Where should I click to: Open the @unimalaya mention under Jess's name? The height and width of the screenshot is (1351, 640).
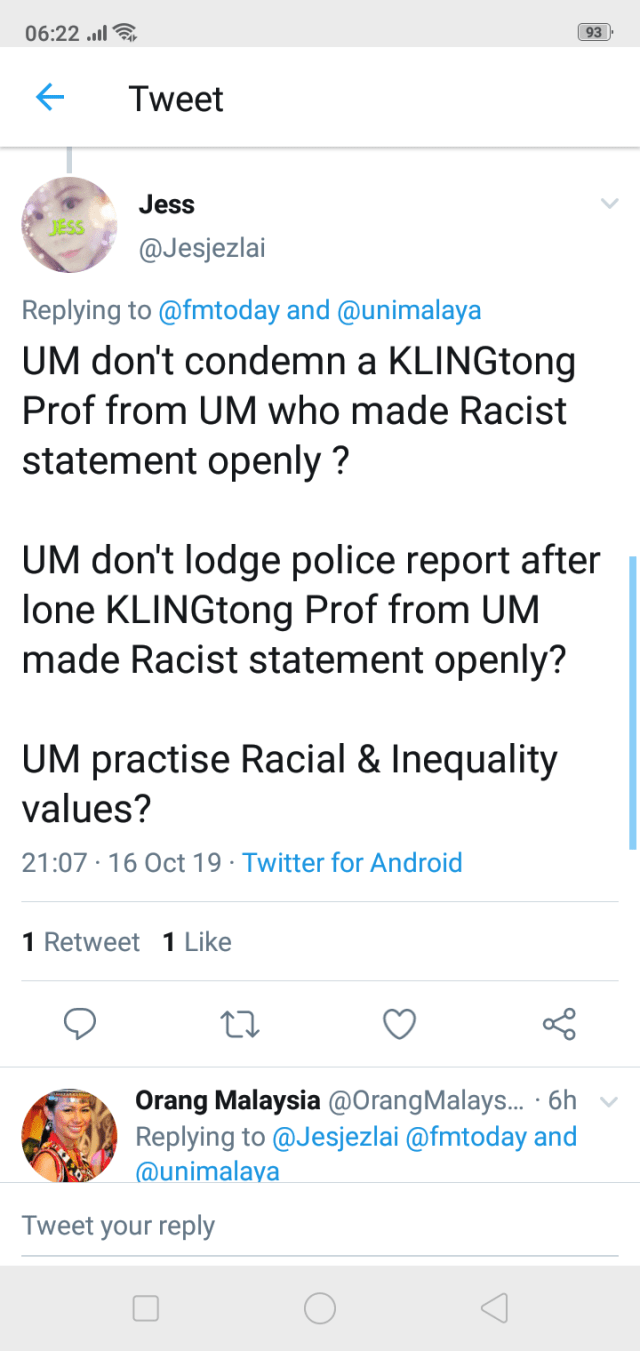pyautogui.click(x=409, y=310)
